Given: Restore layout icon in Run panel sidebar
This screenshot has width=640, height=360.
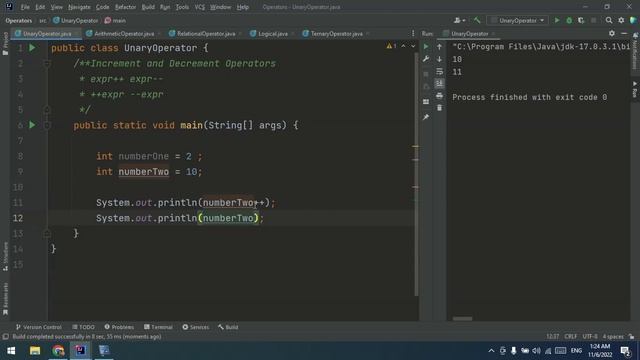Looking at the screenshot, I should point(426,102).
